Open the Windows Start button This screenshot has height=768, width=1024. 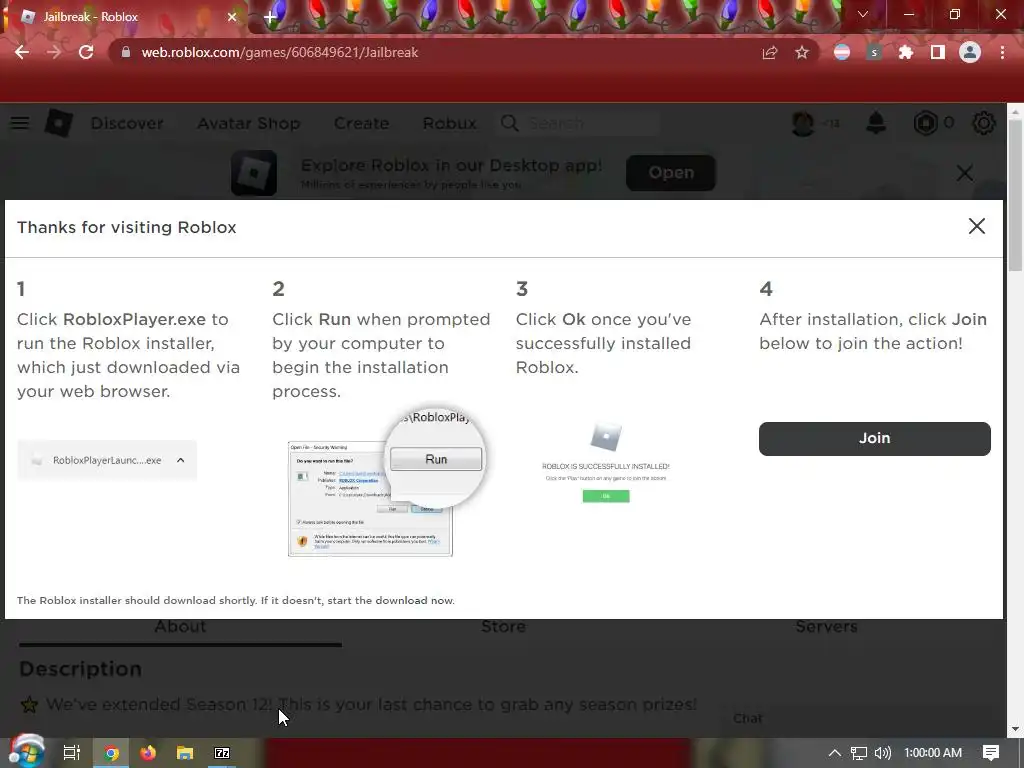point(25,752)
